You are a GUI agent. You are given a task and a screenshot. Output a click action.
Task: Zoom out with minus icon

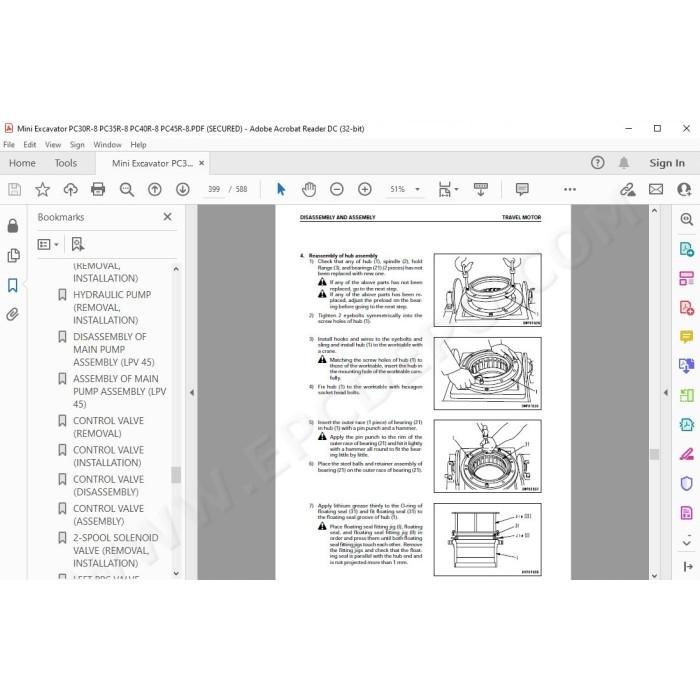[337, 189]
